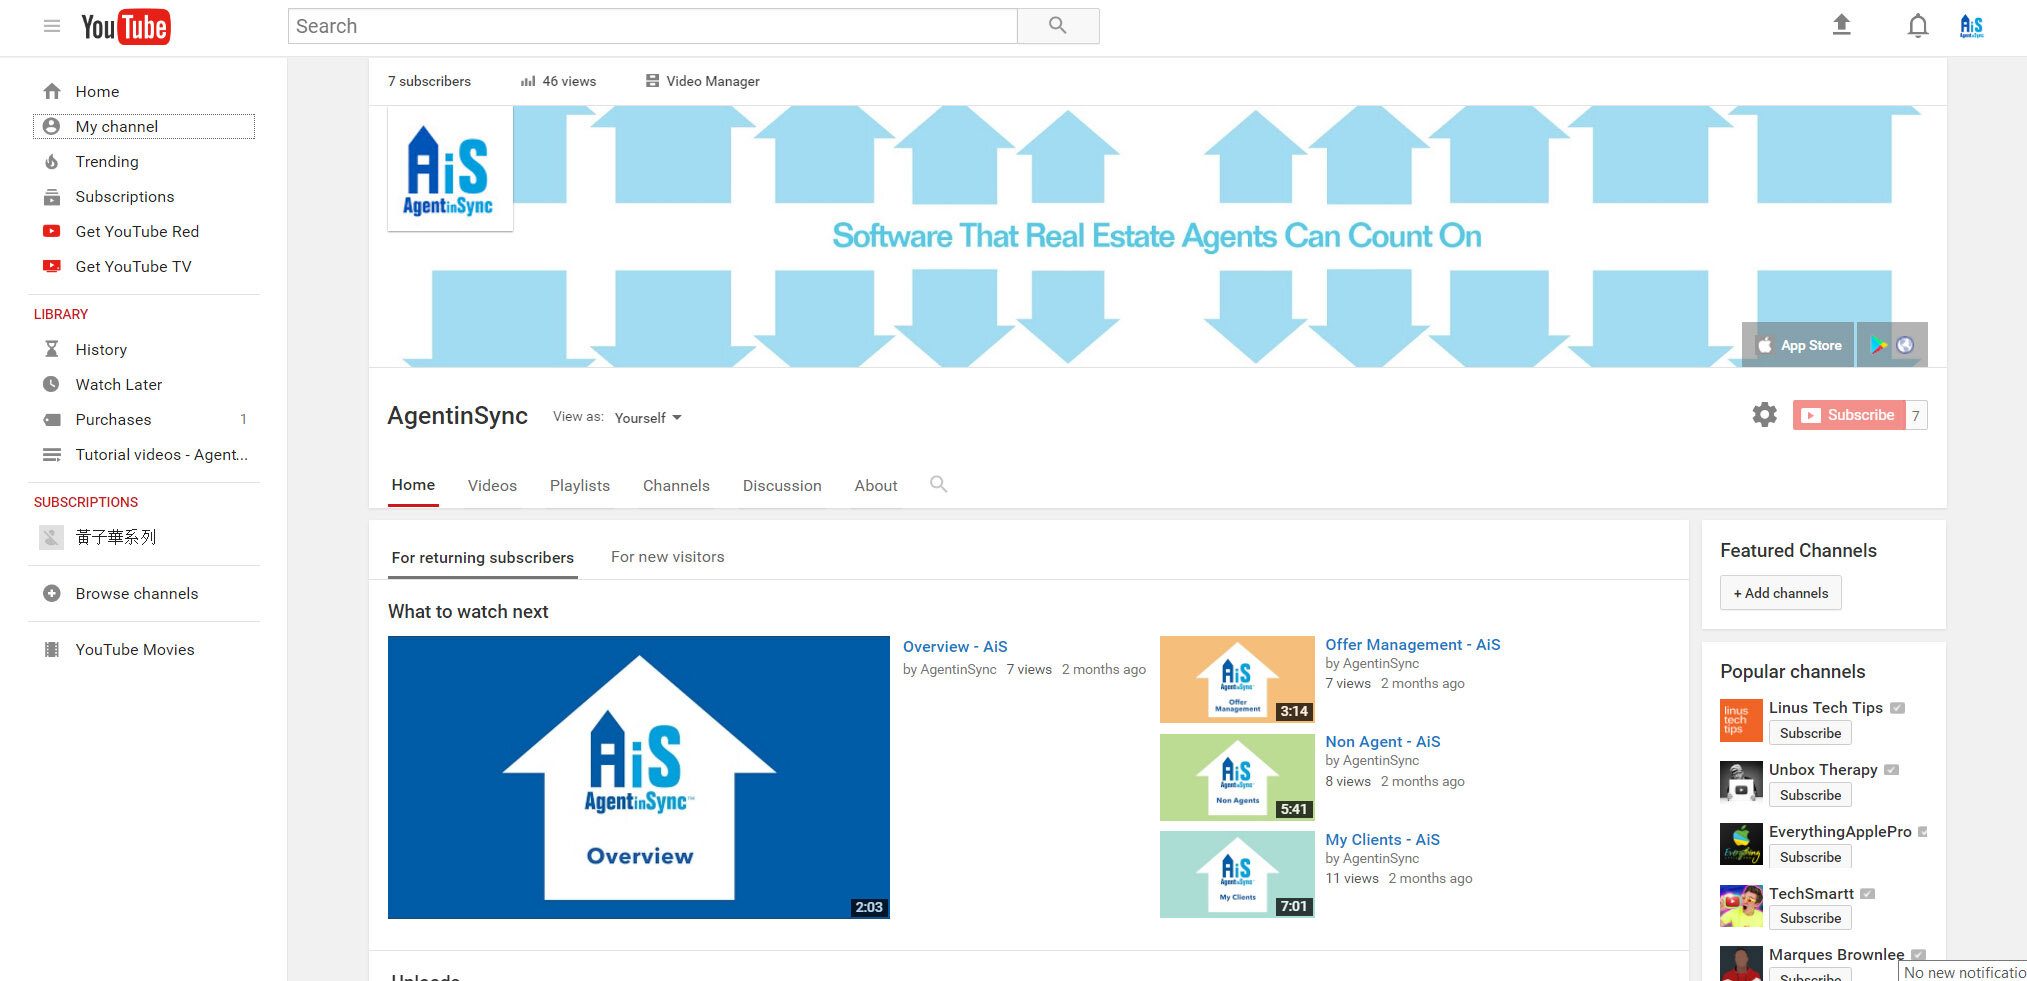
Task: Play the Non Agents video thumbnail
Action: pos(1237,777)
